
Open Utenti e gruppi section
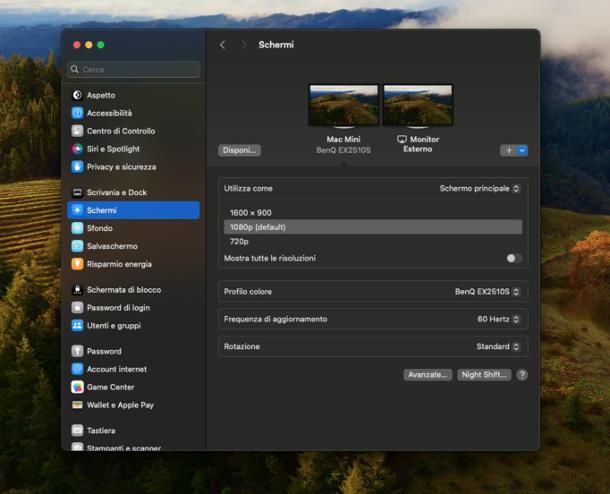[134, 325]
